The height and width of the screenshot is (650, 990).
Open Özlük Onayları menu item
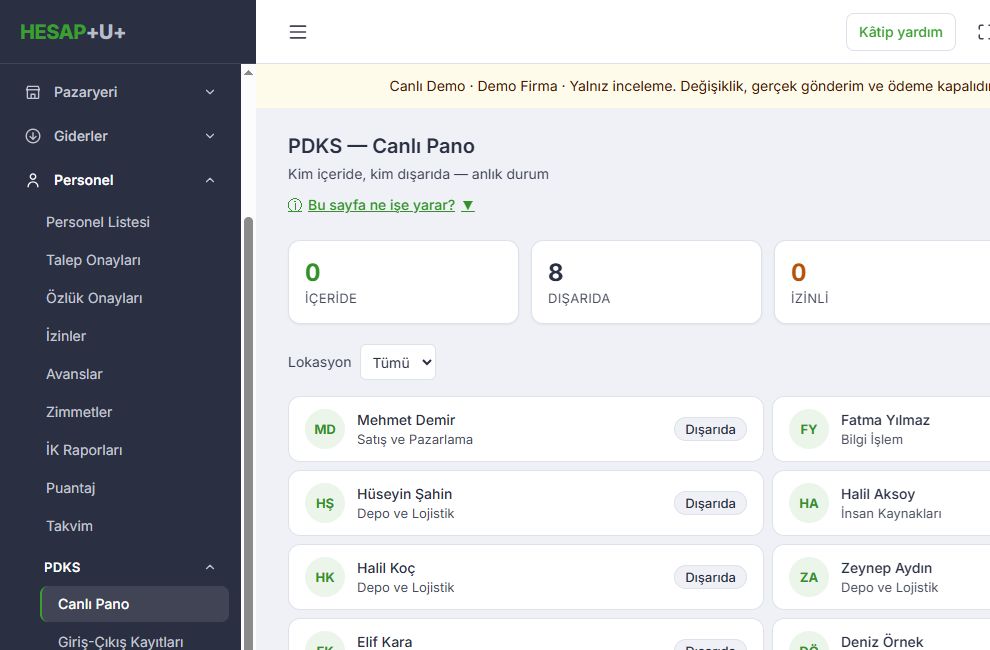pos(94,298)
